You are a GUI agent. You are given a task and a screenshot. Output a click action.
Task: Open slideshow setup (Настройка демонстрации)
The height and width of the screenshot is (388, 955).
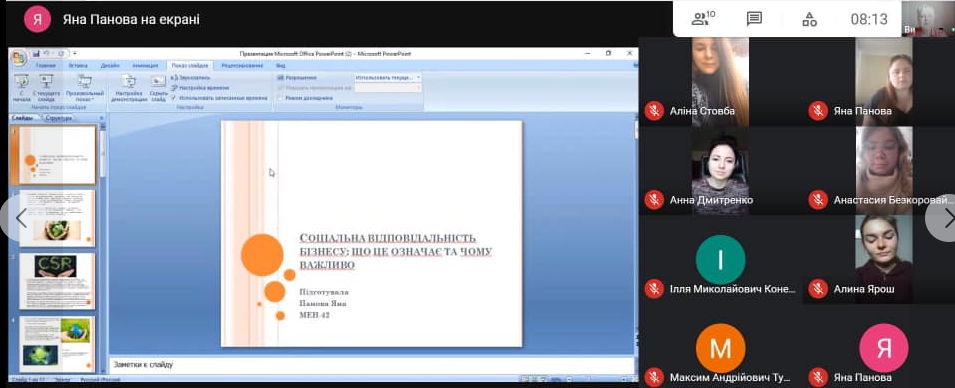tap(129, 89)
